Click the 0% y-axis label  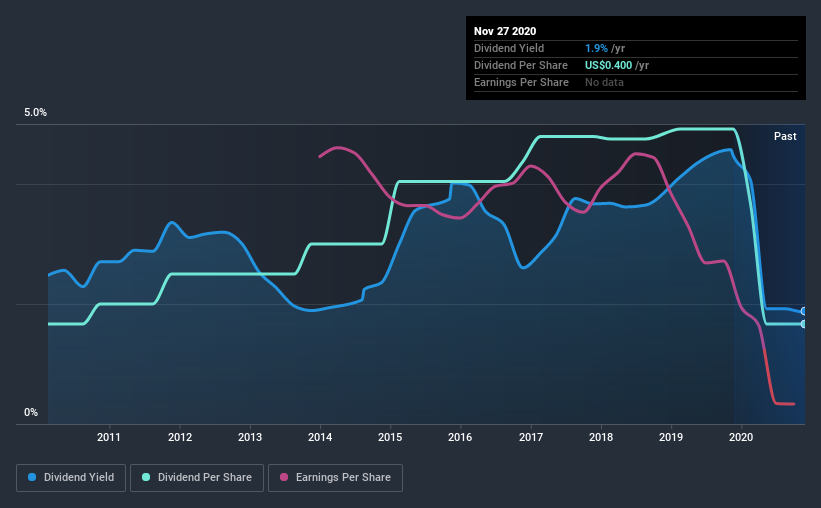pos(31,413)
